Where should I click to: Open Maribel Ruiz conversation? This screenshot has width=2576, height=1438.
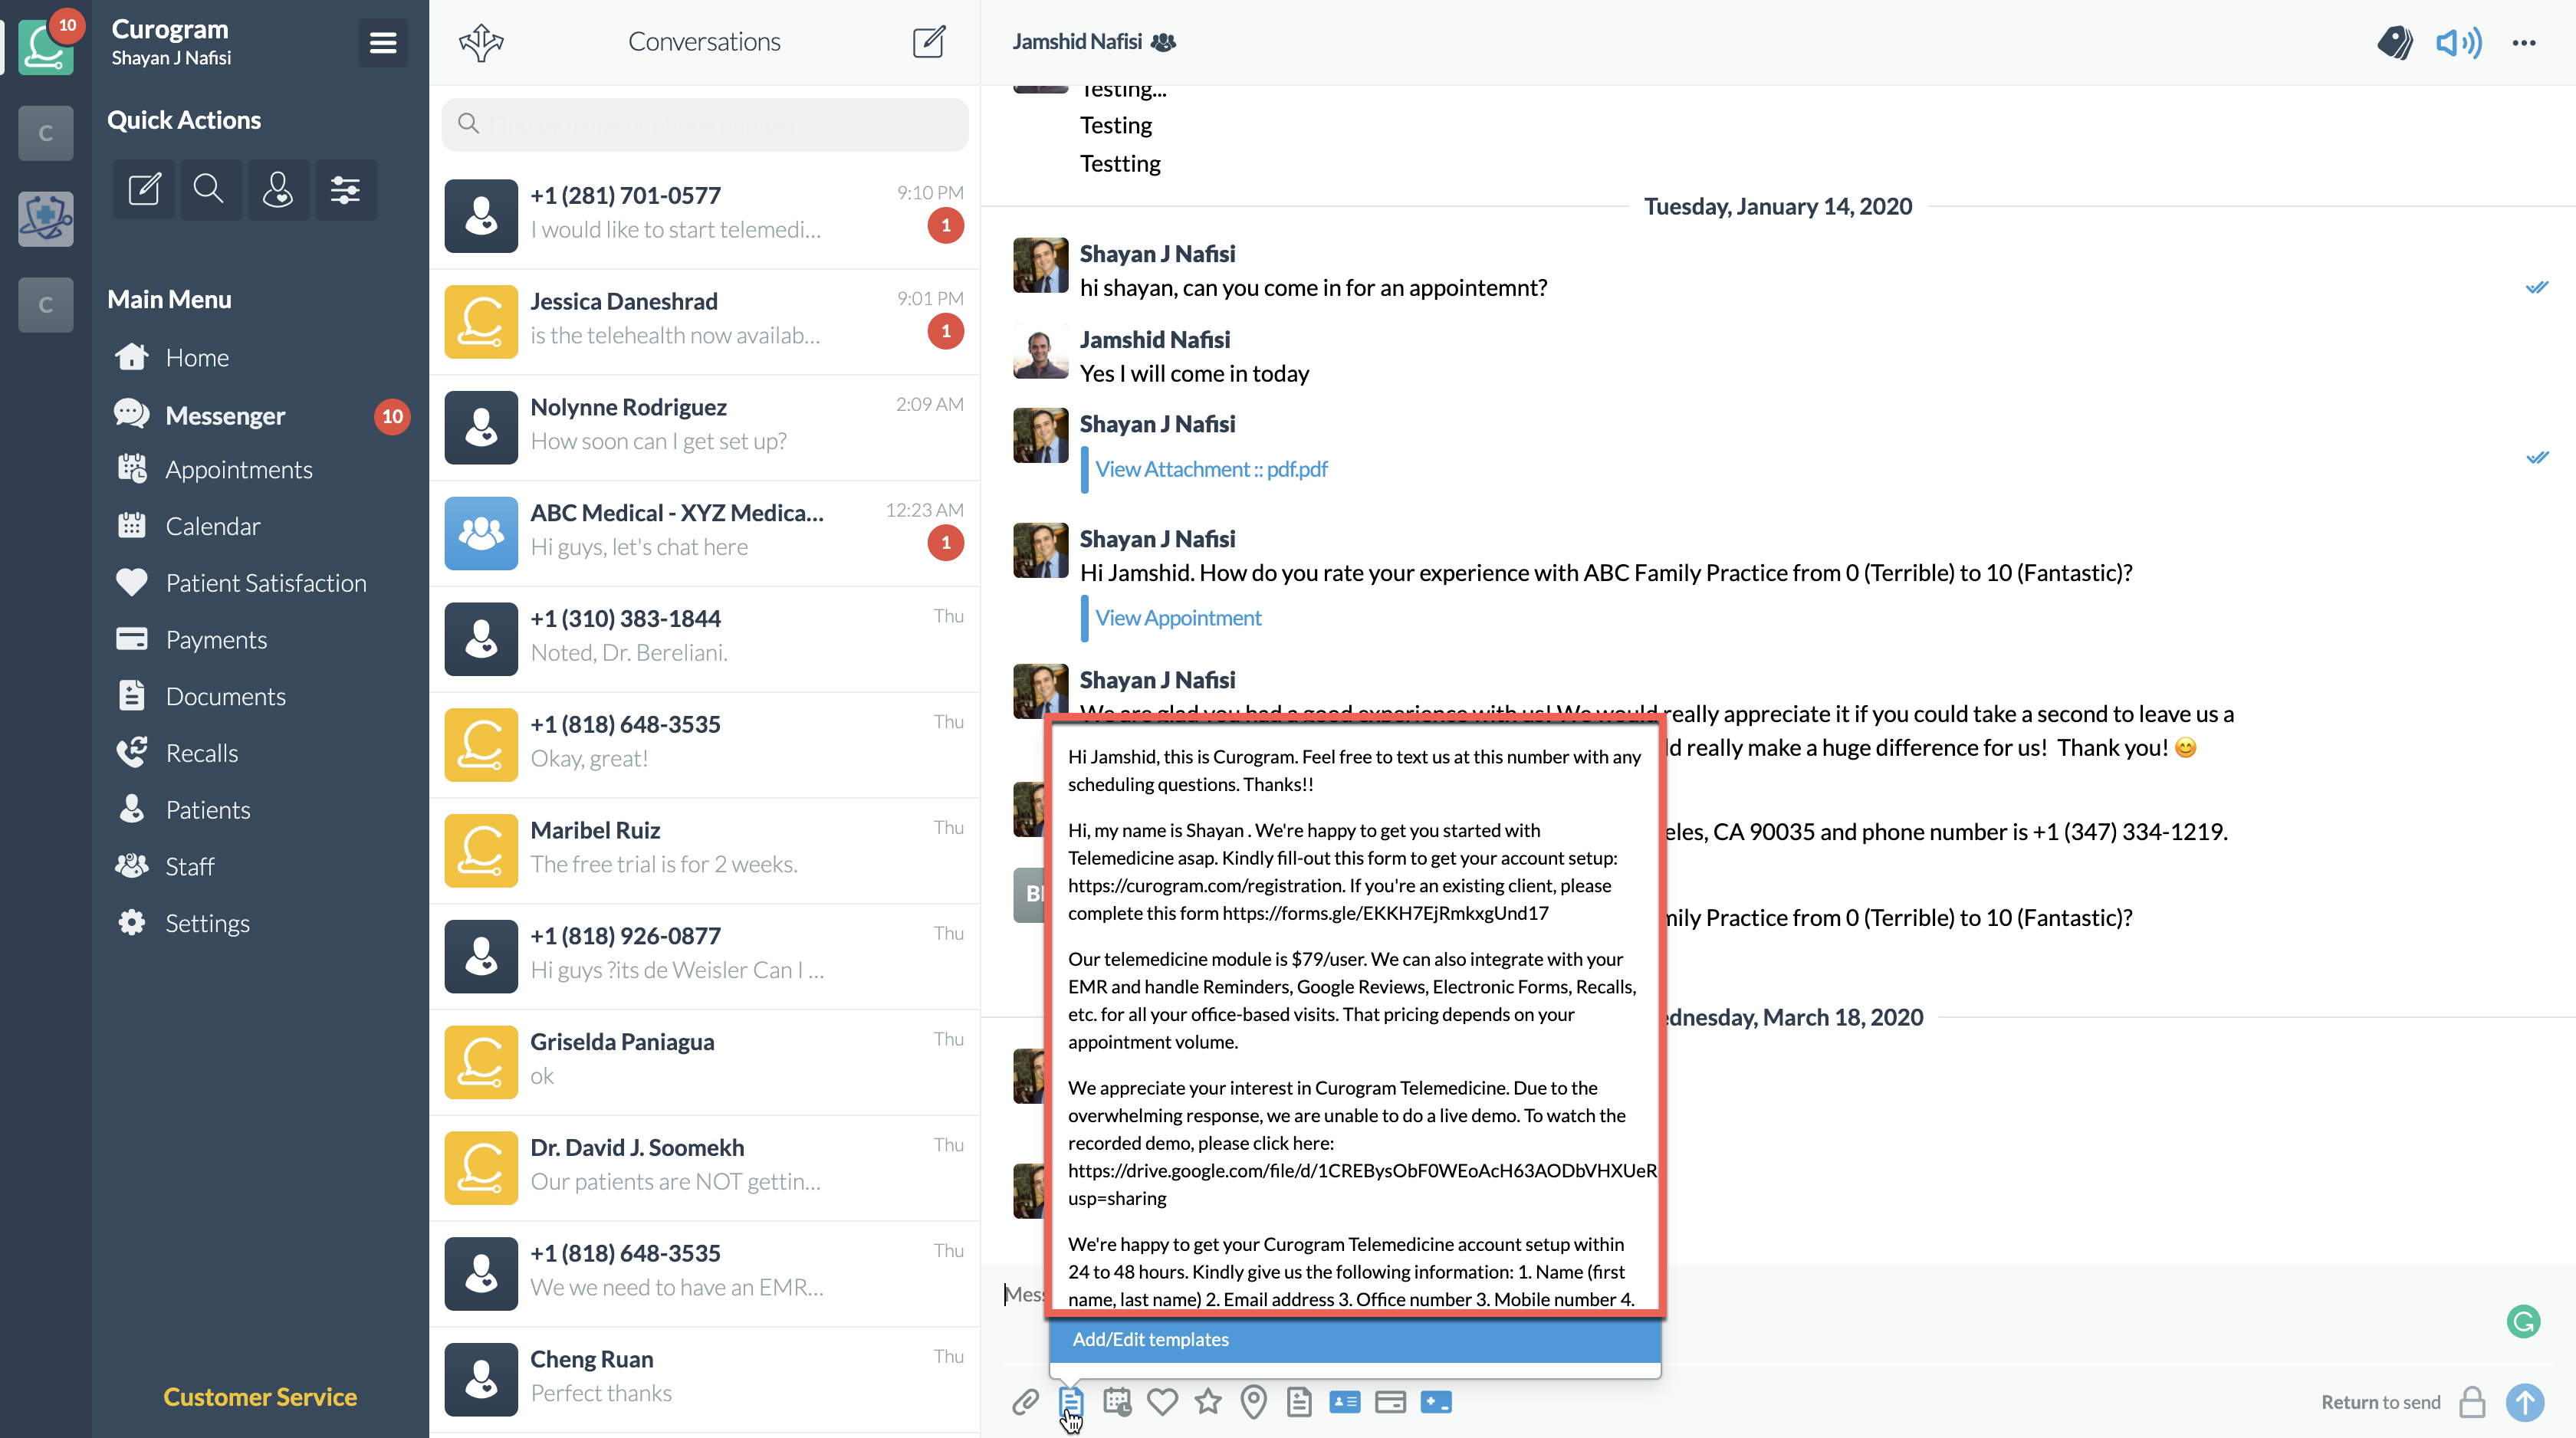pos(705,850)
